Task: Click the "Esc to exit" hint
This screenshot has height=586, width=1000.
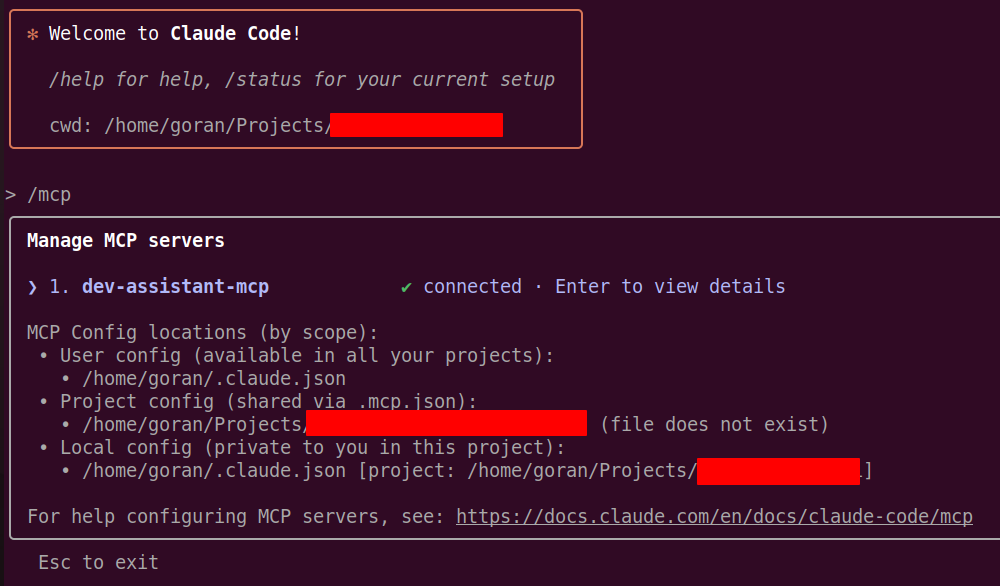Action: pos(98,563)
